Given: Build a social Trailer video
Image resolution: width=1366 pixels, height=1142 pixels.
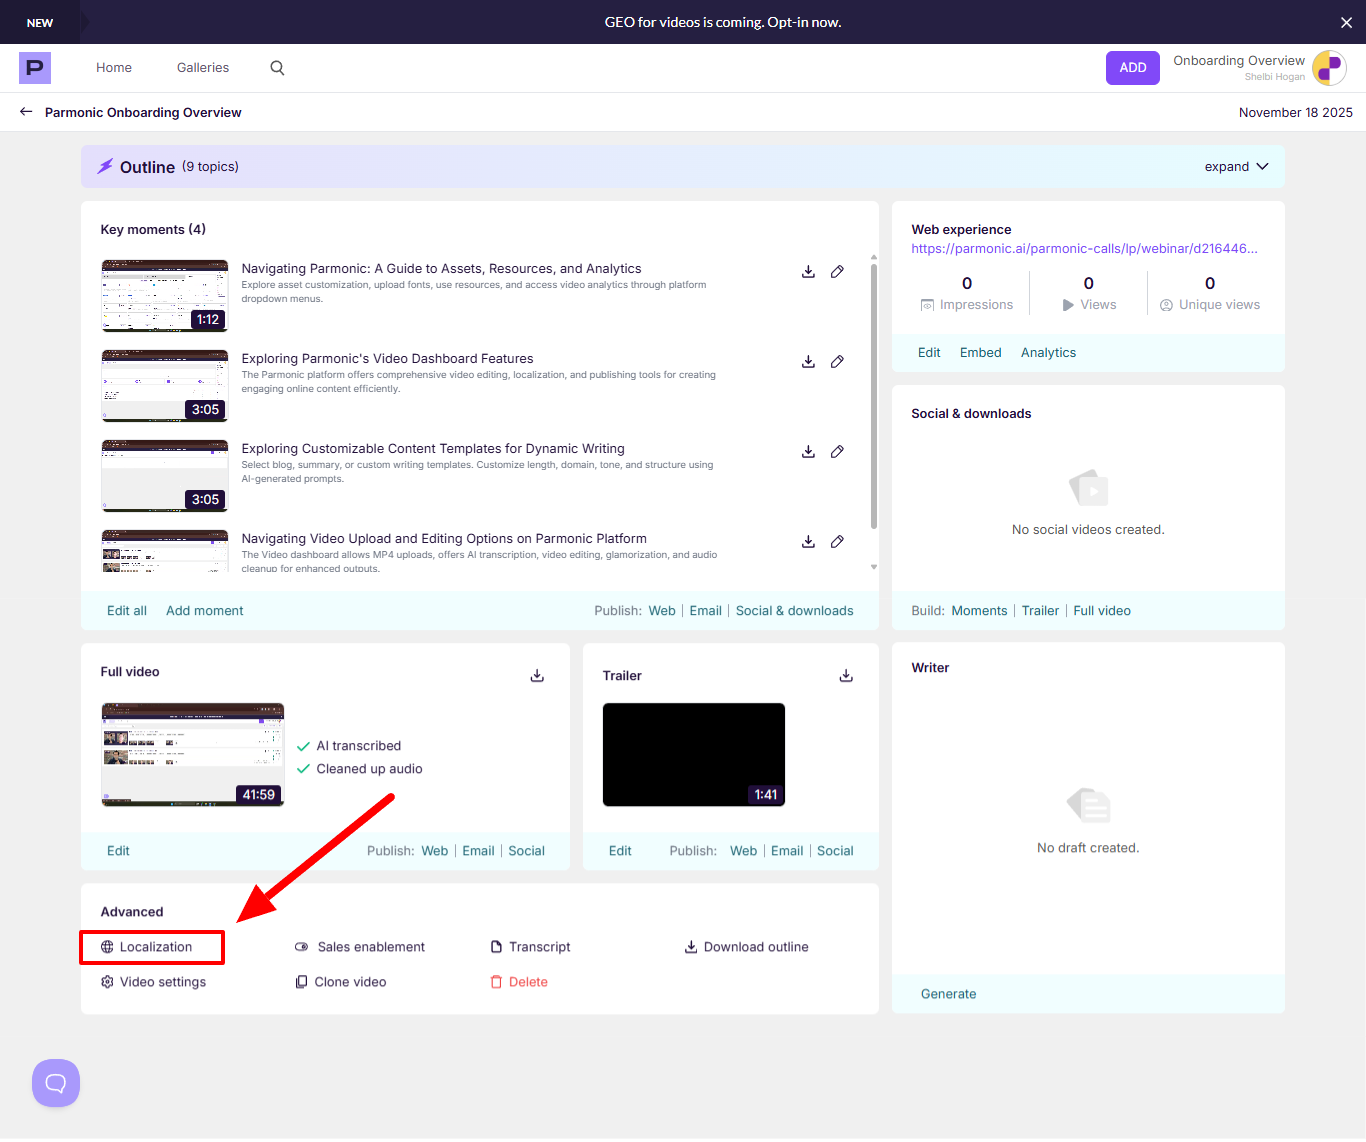Looking at the screenshot, I should [1040, 611].
